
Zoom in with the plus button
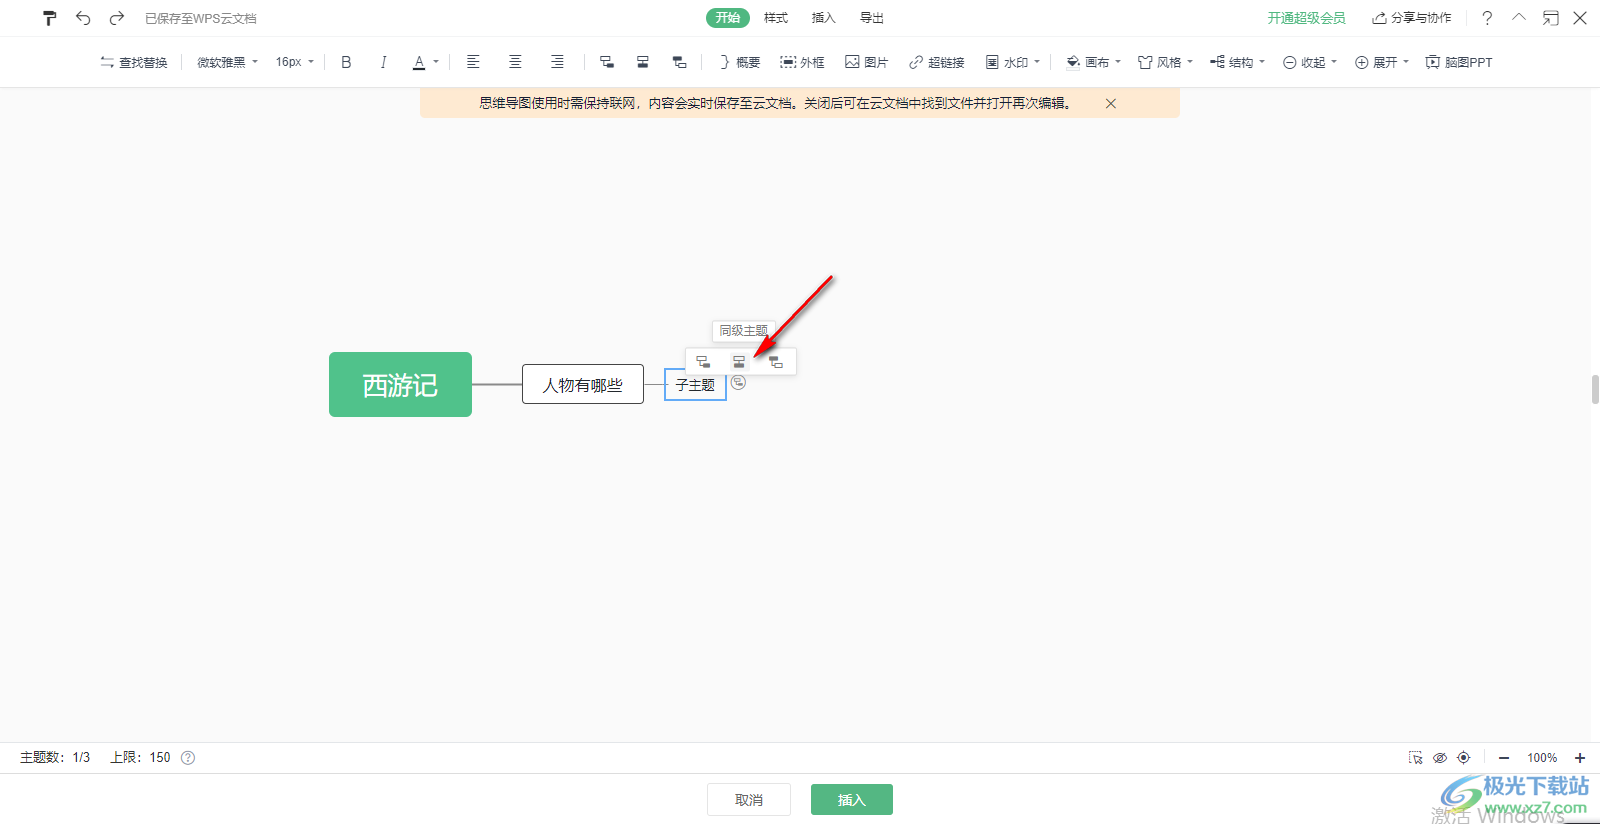(x=1580, y=758)
